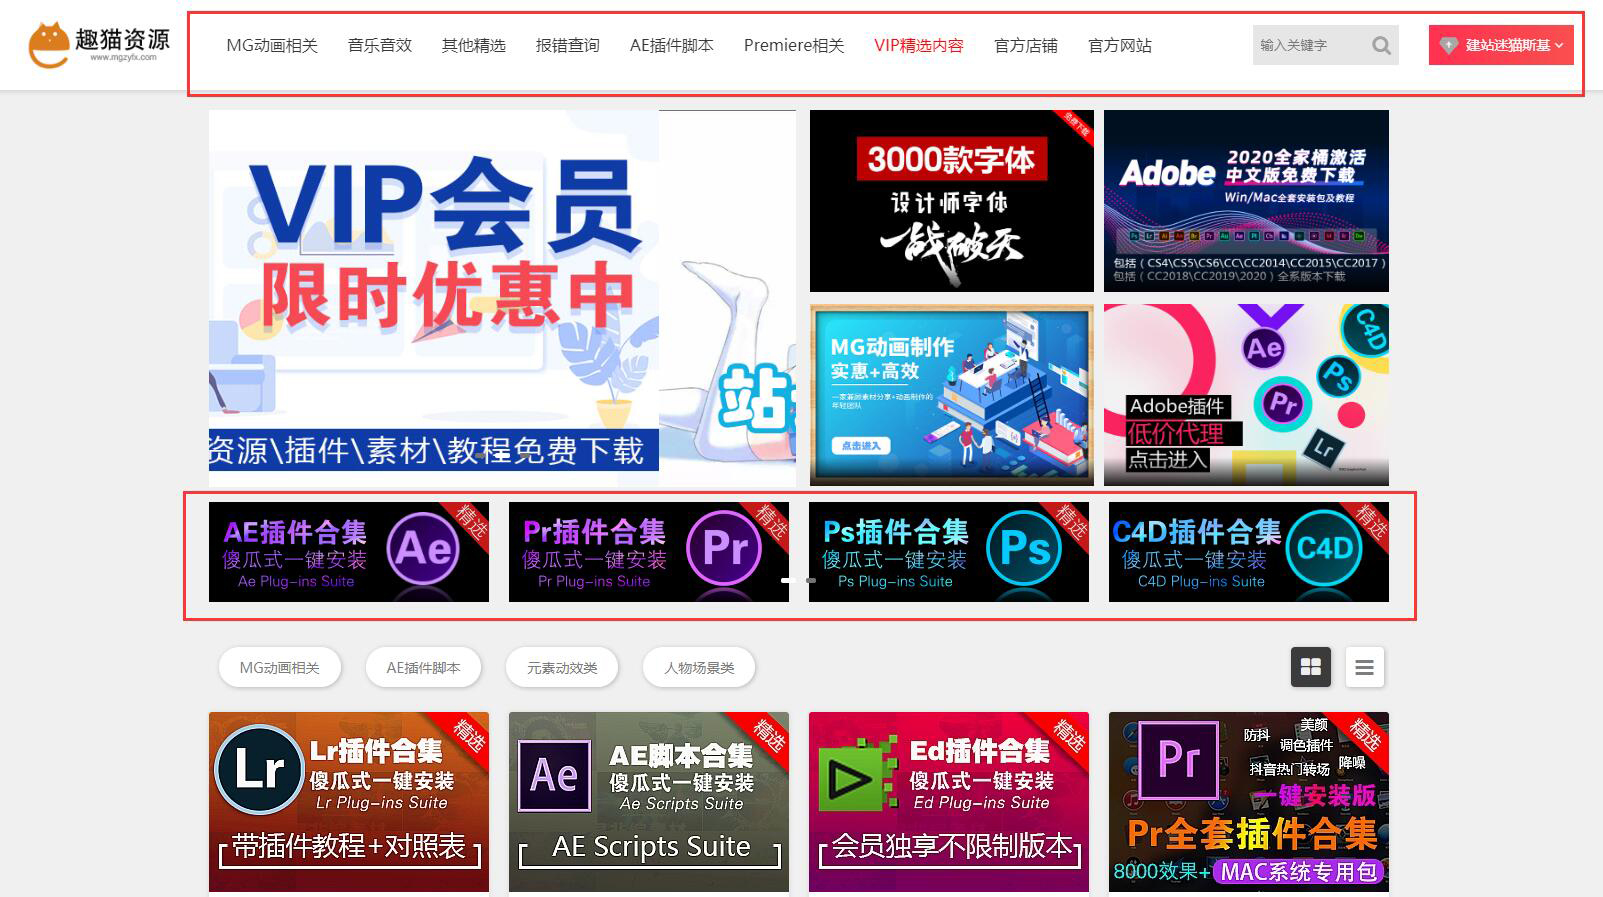Filter by 人物场景类 tag
Screen dimensions: 1603x897
(x=699, y=668)
